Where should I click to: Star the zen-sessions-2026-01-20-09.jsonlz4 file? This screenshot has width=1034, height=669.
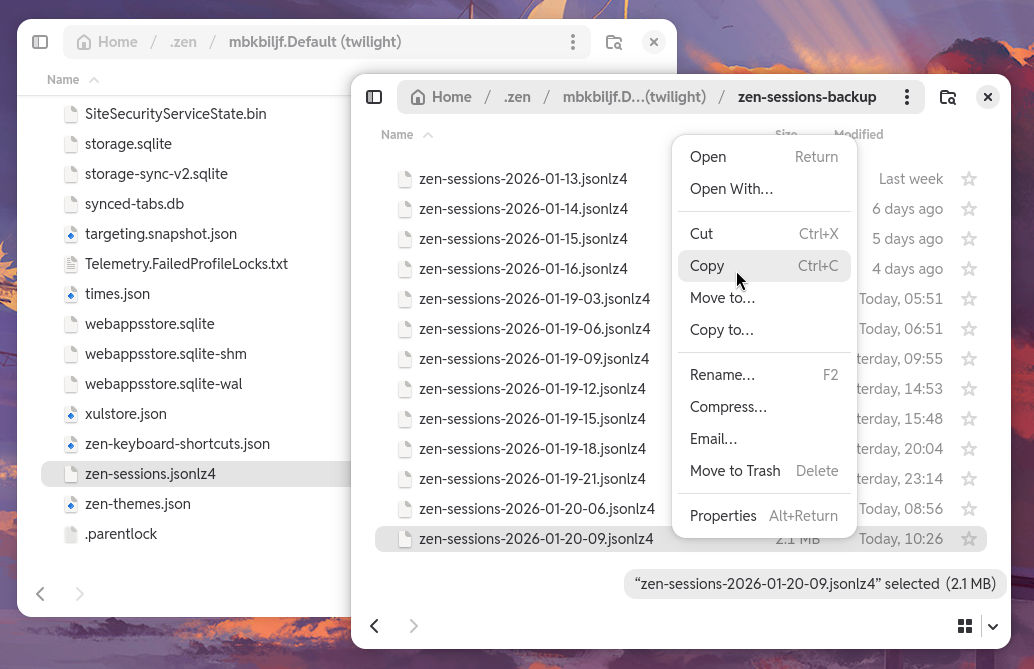click(x=968, y=538)
